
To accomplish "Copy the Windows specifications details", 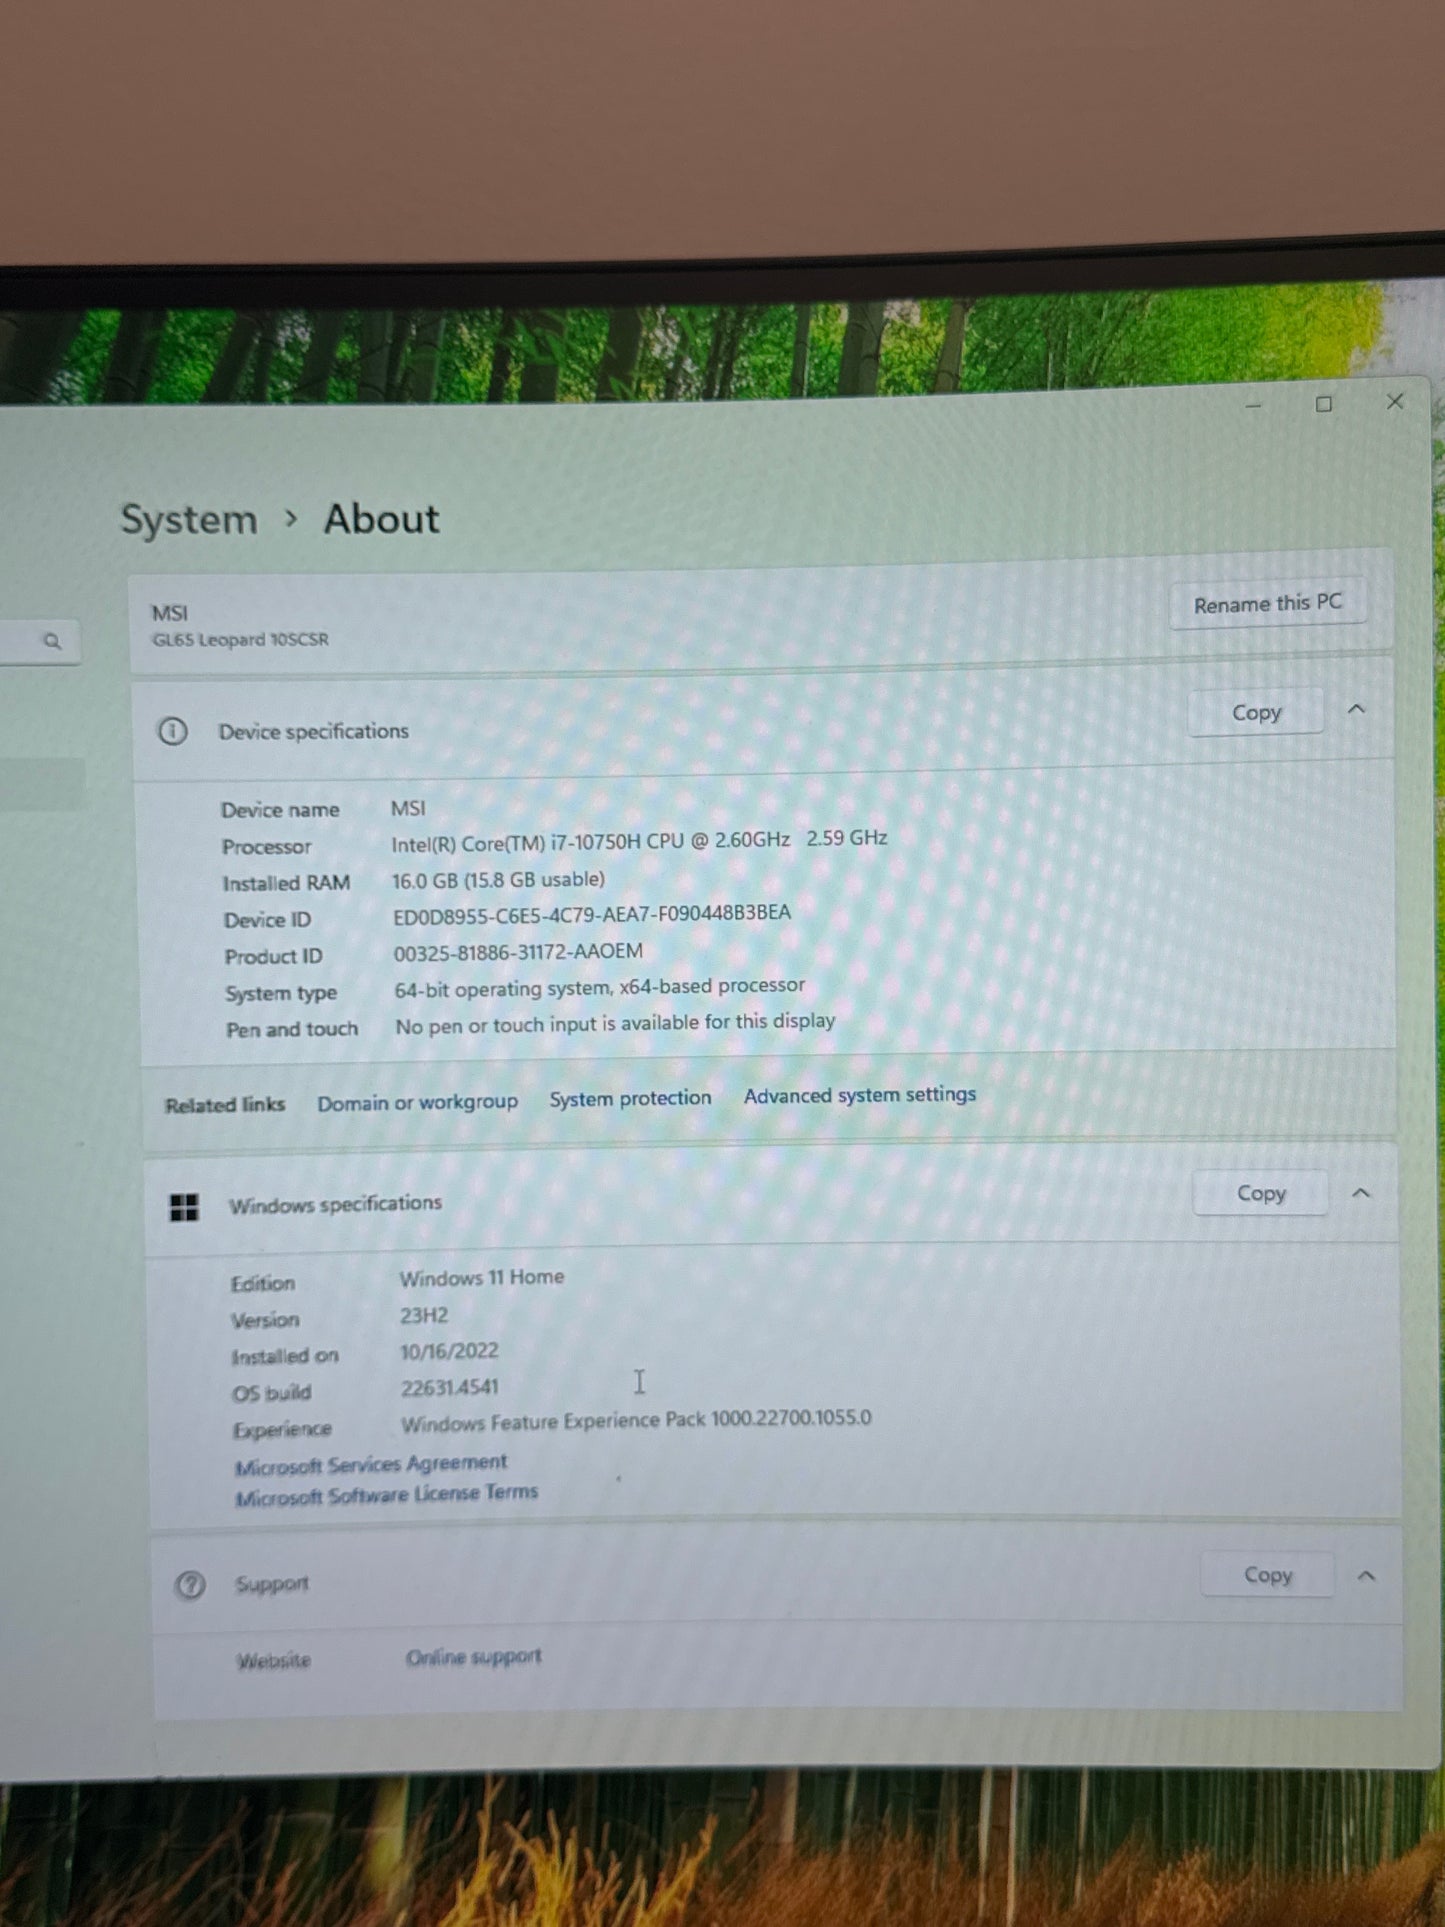I will click(1260, 1194).
